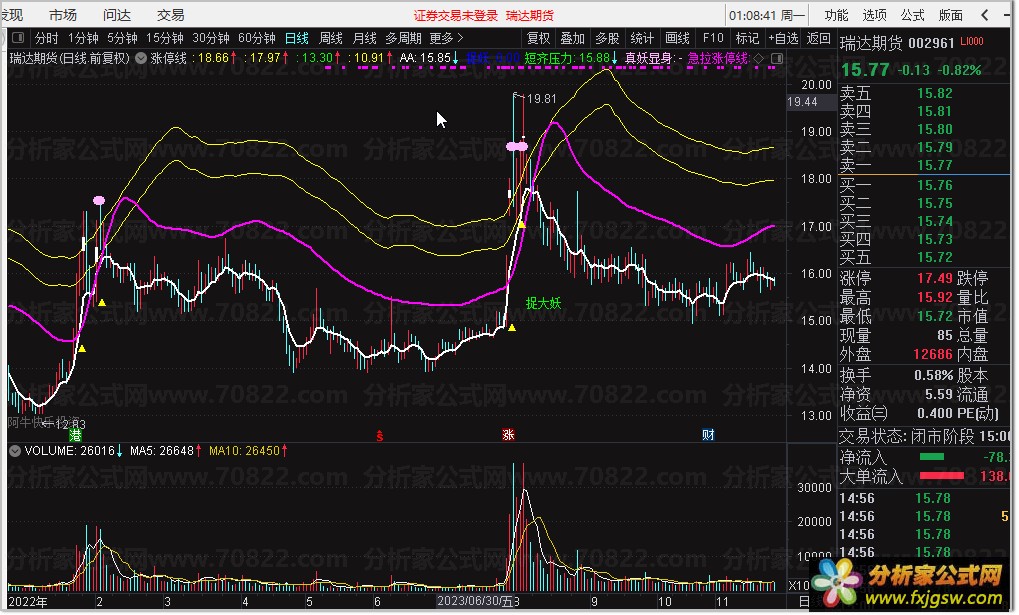Click the X10 volume scale label
This screenshot has height=615, width=1019.
pyautogui.click(x=799, y=586)
